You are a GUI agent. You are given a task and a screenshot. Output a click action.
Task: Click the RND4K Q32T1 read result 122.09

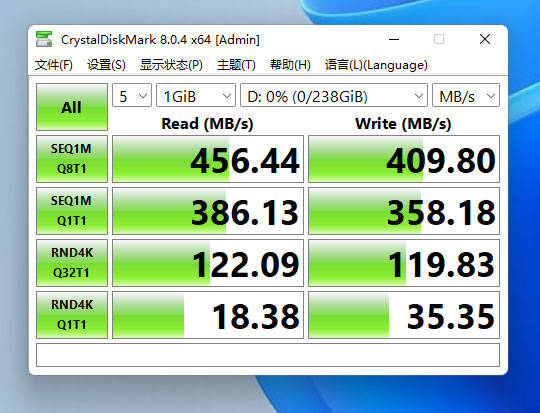tap(208, 263)
